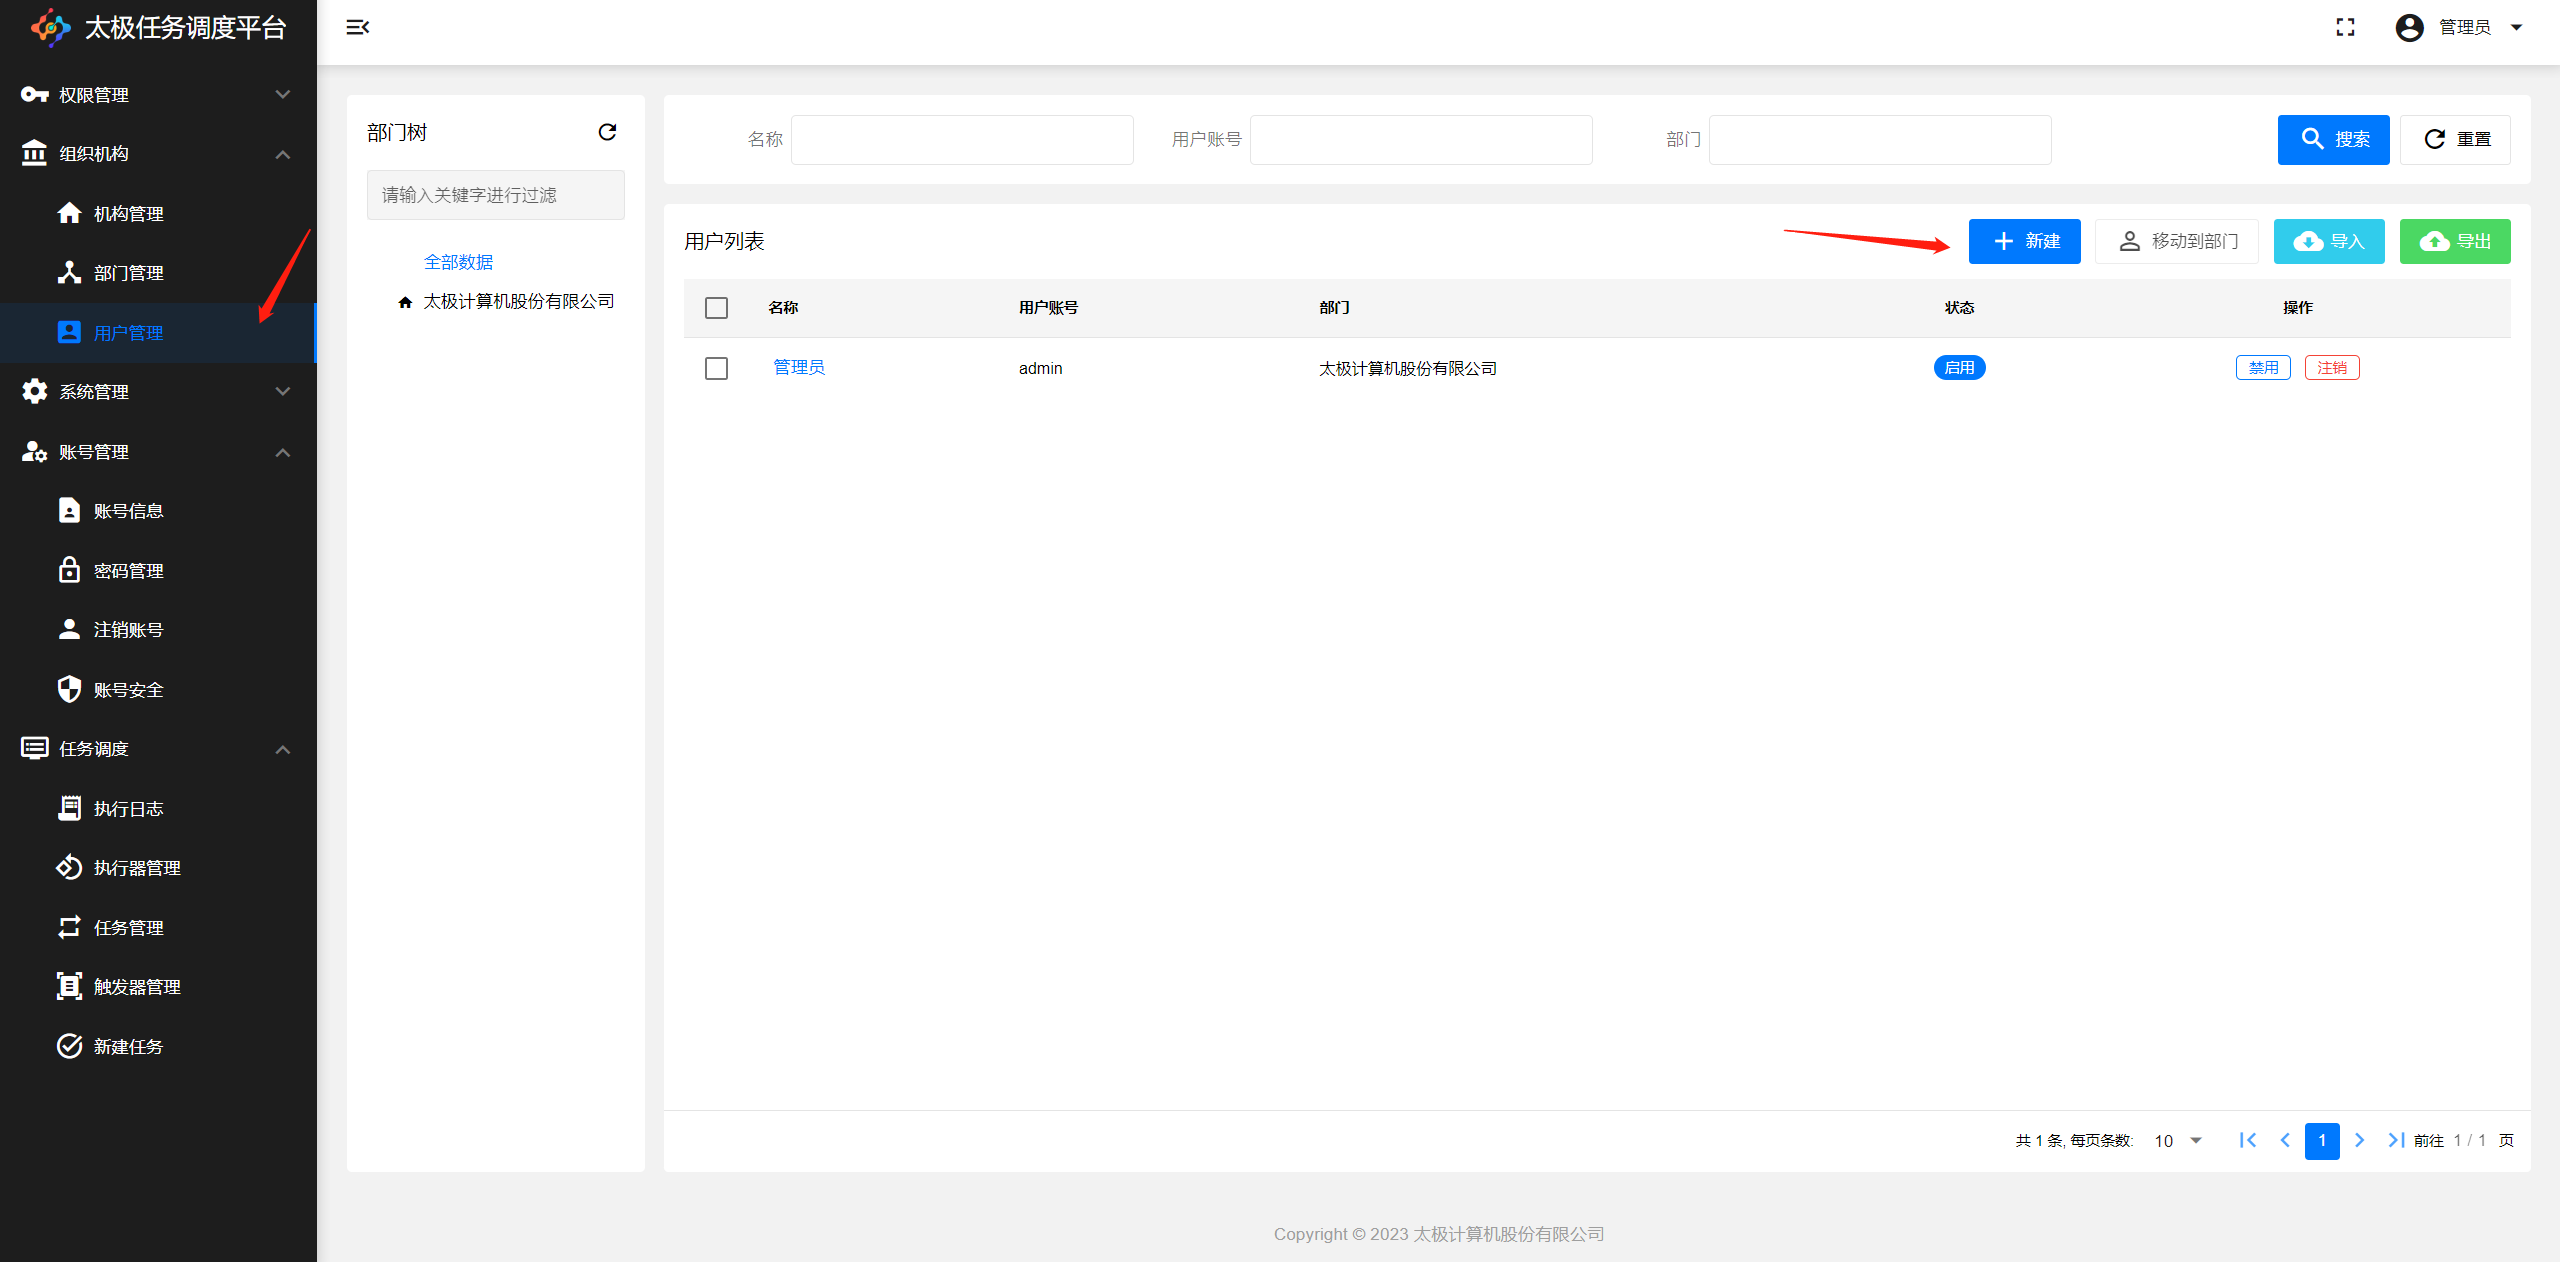This screenshot has height=1262, width=2560.
Task: Click the 导出 export button
Action: 2455,241
